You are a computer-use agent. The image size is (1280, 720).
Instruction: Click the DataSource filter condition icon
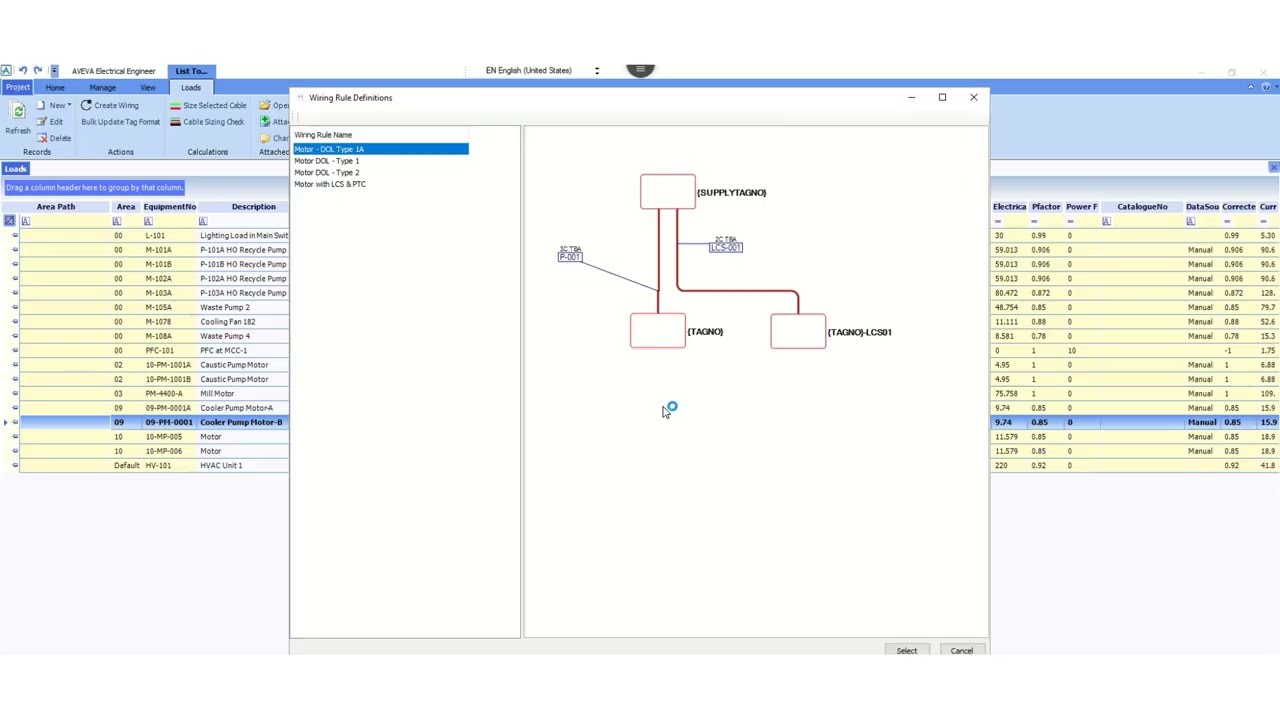[x=1190, y=221]
